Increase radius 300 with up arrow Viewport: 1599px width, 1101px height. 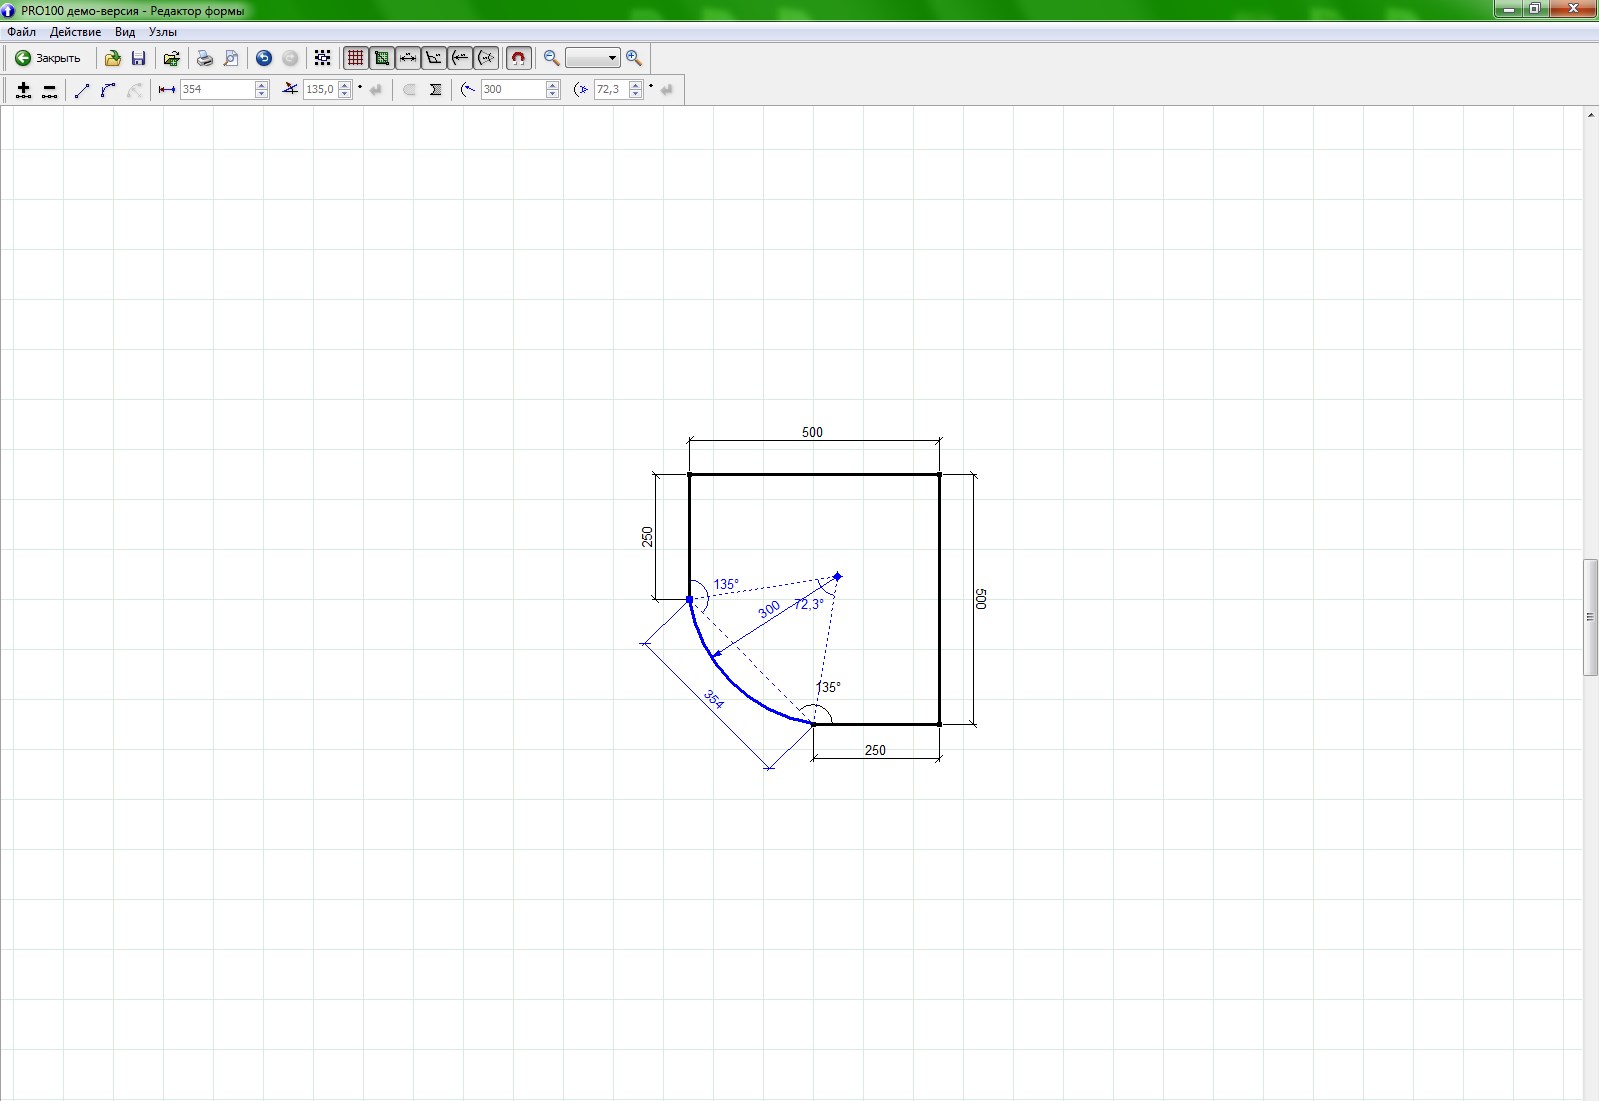coord(553,85)
